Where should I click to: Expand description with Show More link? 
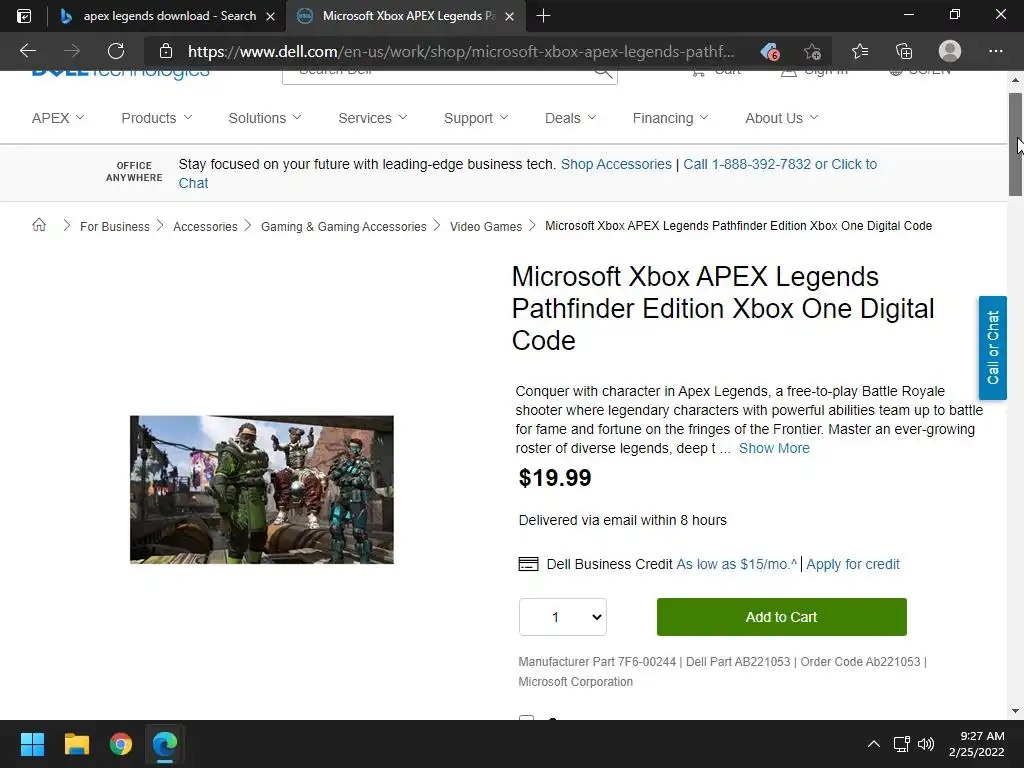[x=774, y=449]
